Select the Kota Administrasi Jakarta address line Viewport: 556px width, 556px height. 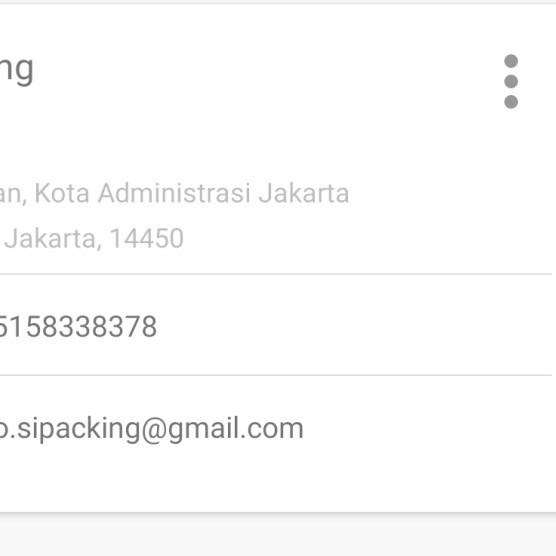coord(174,194)
